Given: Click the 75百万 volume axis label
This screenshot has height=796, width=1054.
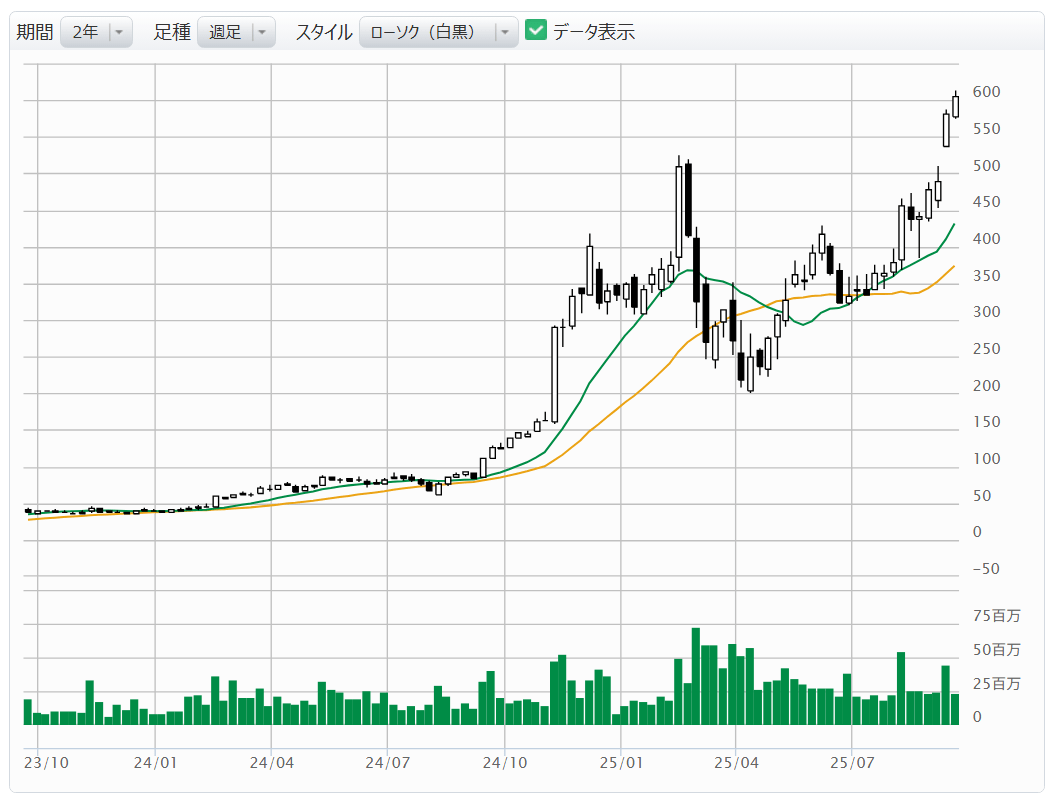Looking at the screenshot, I should [x=997, y=615].
